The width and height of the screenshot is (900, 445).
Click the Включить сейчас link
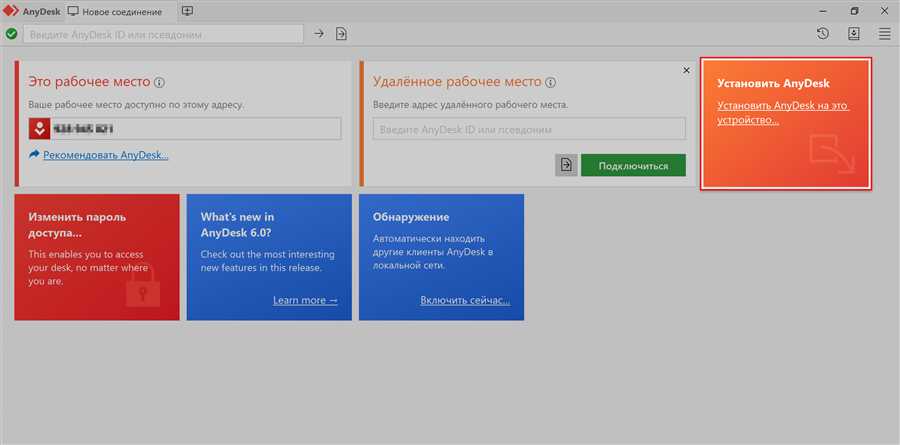(x=465, y=300)
